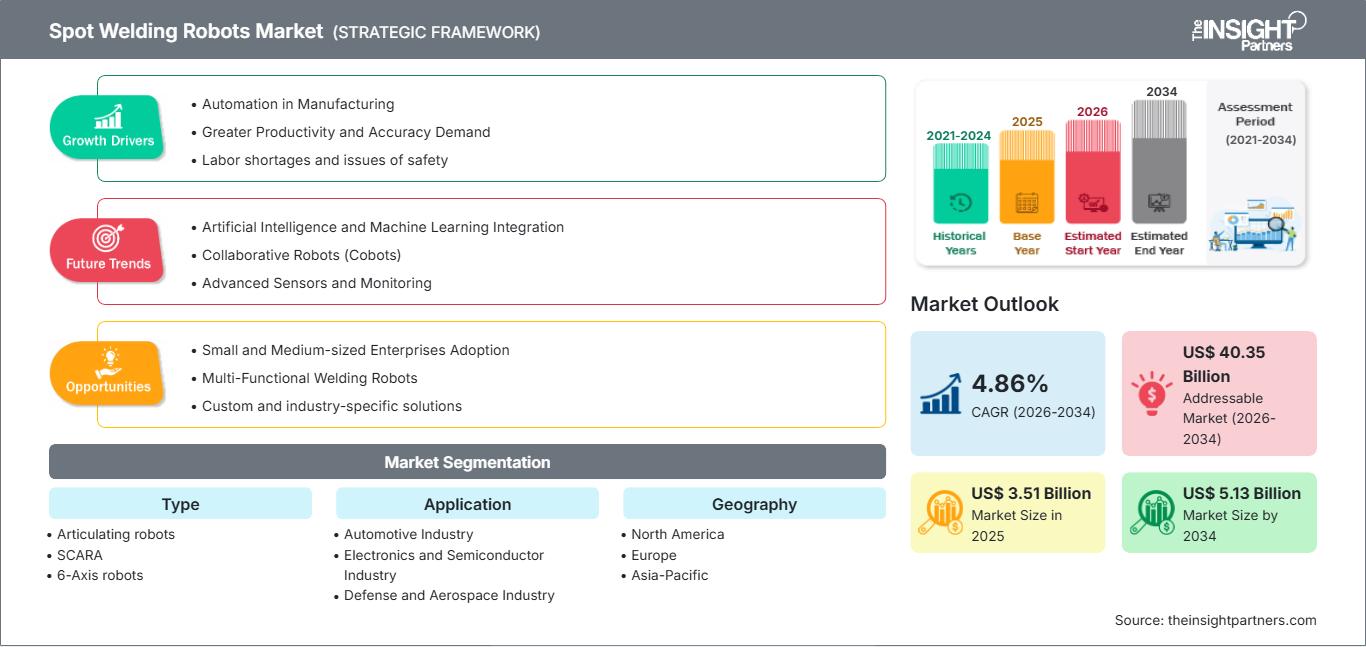Click the 2026 red Estimated Start Year bar

1093,171
